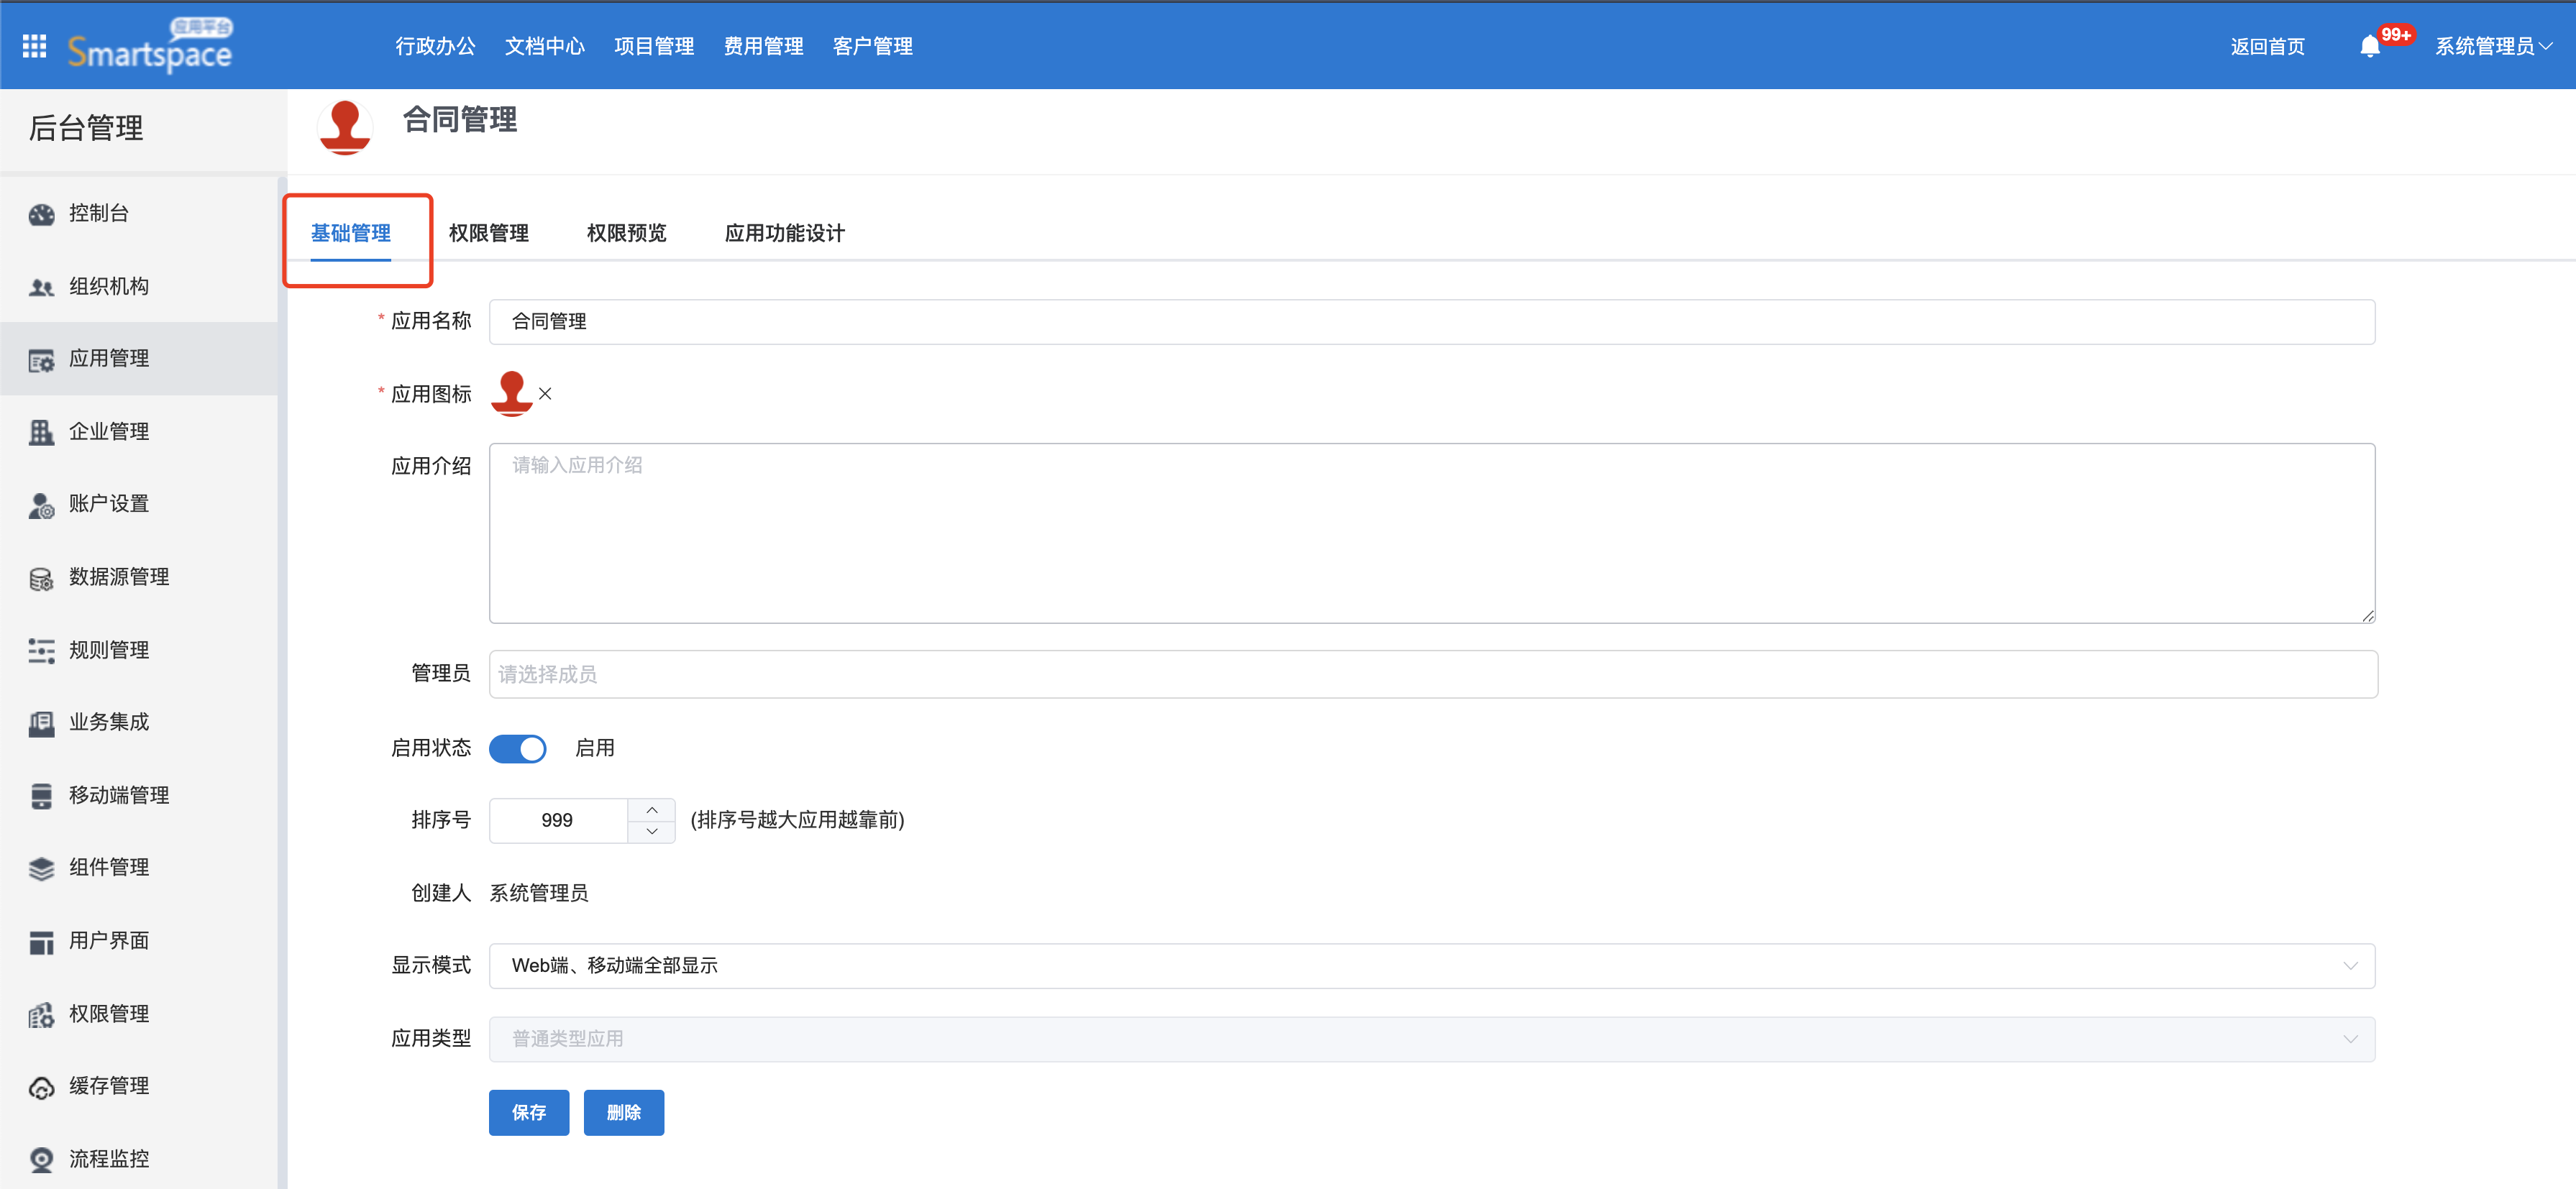Screen dimensions: 2576x1189
Task: Open 数据源管理 sidebar item
Action: [118, 577]
